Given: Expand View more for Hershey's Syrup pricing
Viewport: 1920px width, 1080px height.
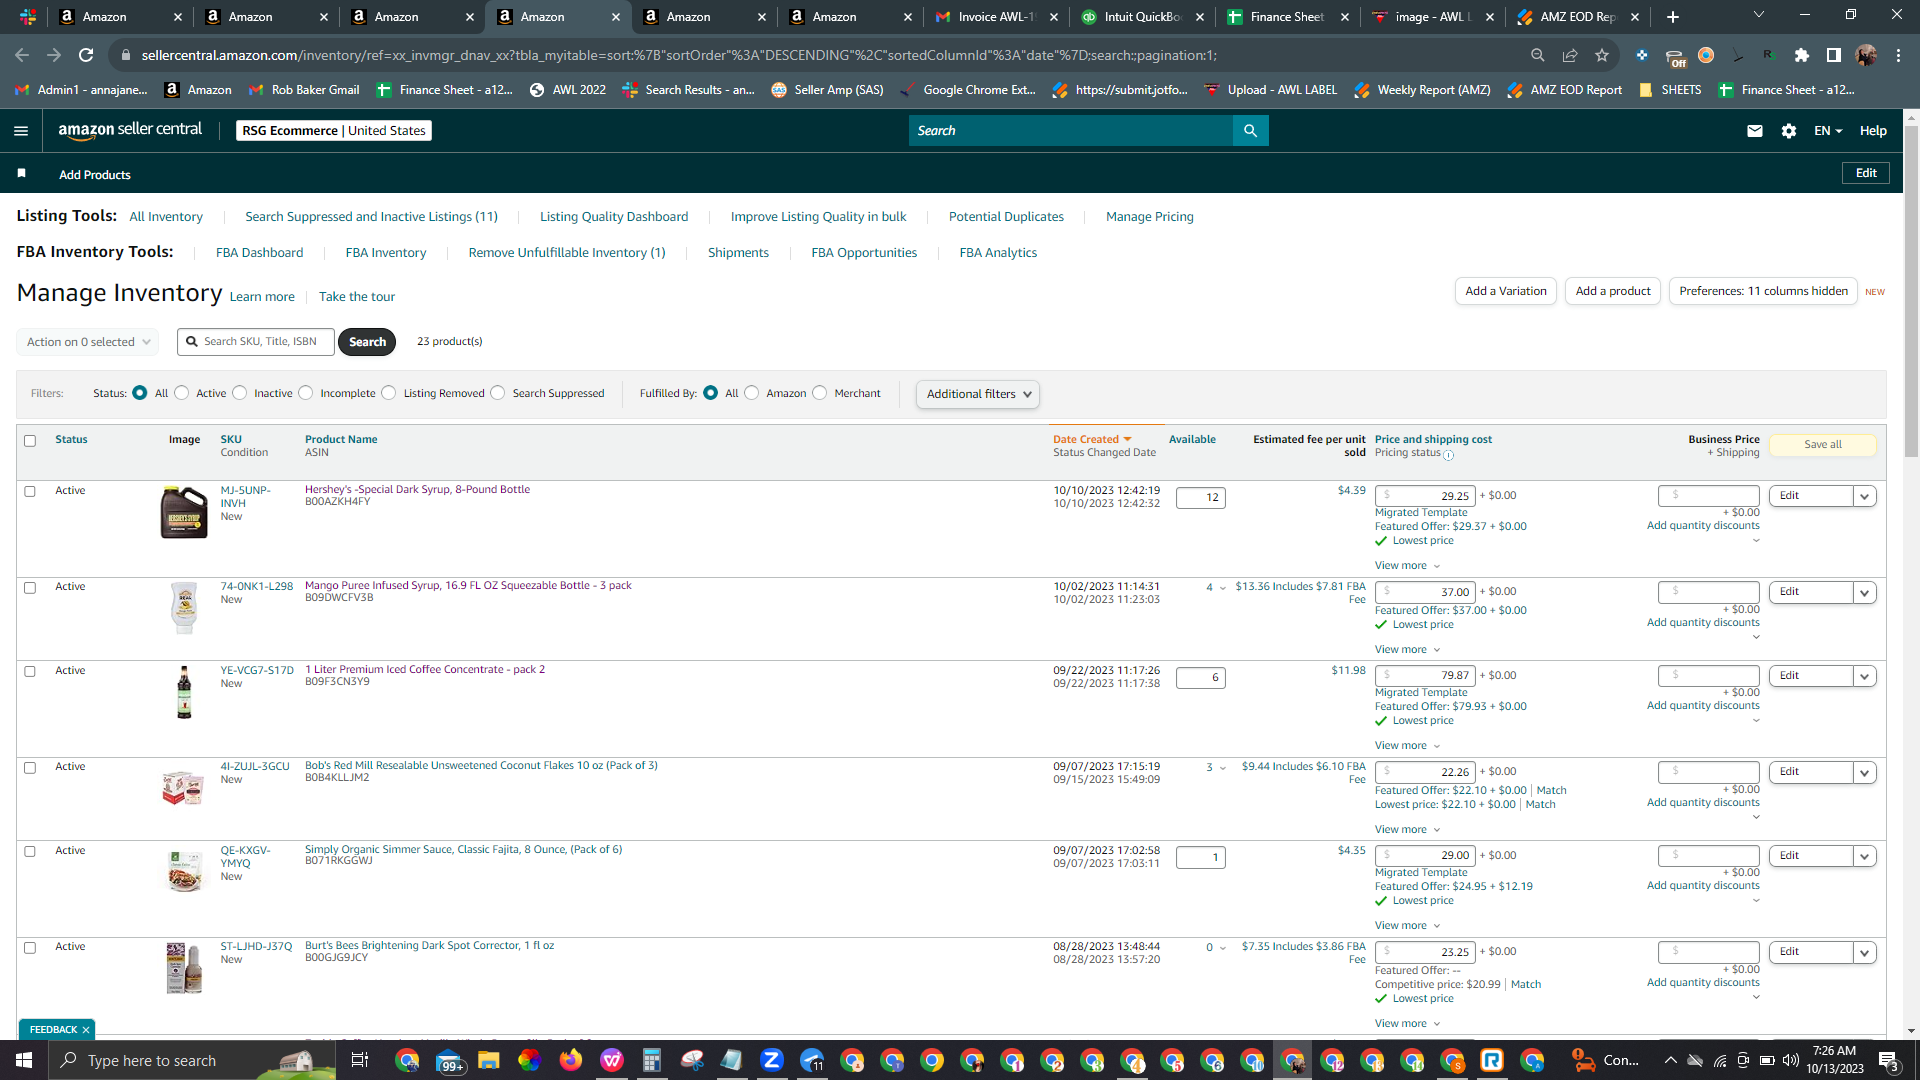Looking at the screenshot, I should tap(1407, 566).
